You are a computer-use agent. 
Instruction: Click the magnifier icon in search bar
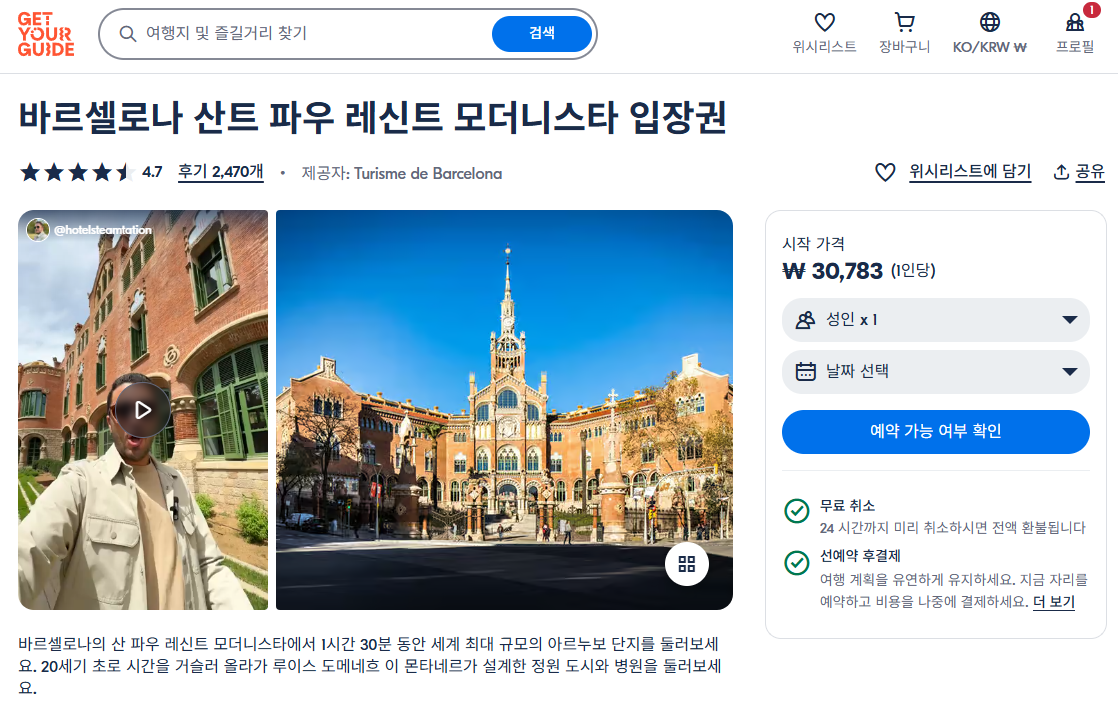128,33
